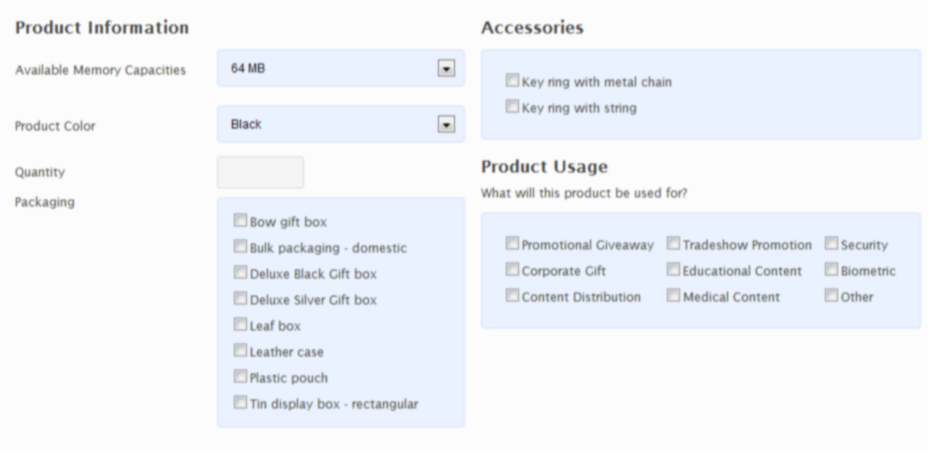The height and width of the screenshot is (452, 928).
Task: Open the Available Memory Capacities dropdown
Action: click(x=341, y=69)
